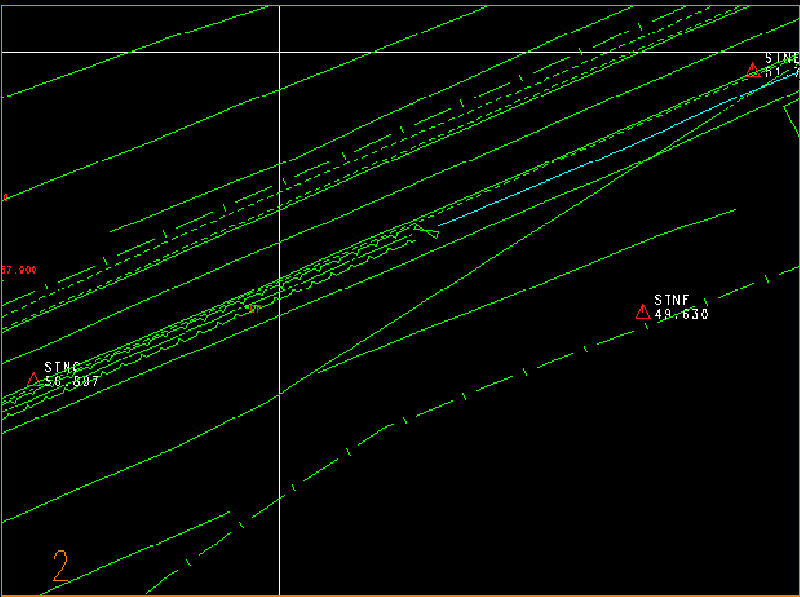
Task: Click the orange border along the bottom edge
Action: [400, 595]
